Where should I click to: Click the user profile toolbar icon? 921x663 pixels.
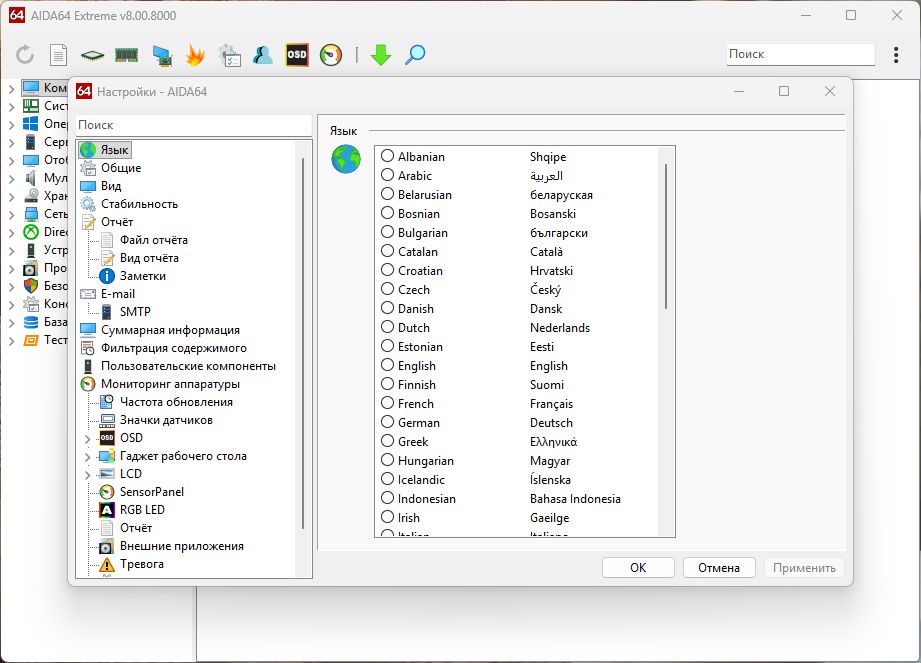pyautogui.click(x=263, y=55)
